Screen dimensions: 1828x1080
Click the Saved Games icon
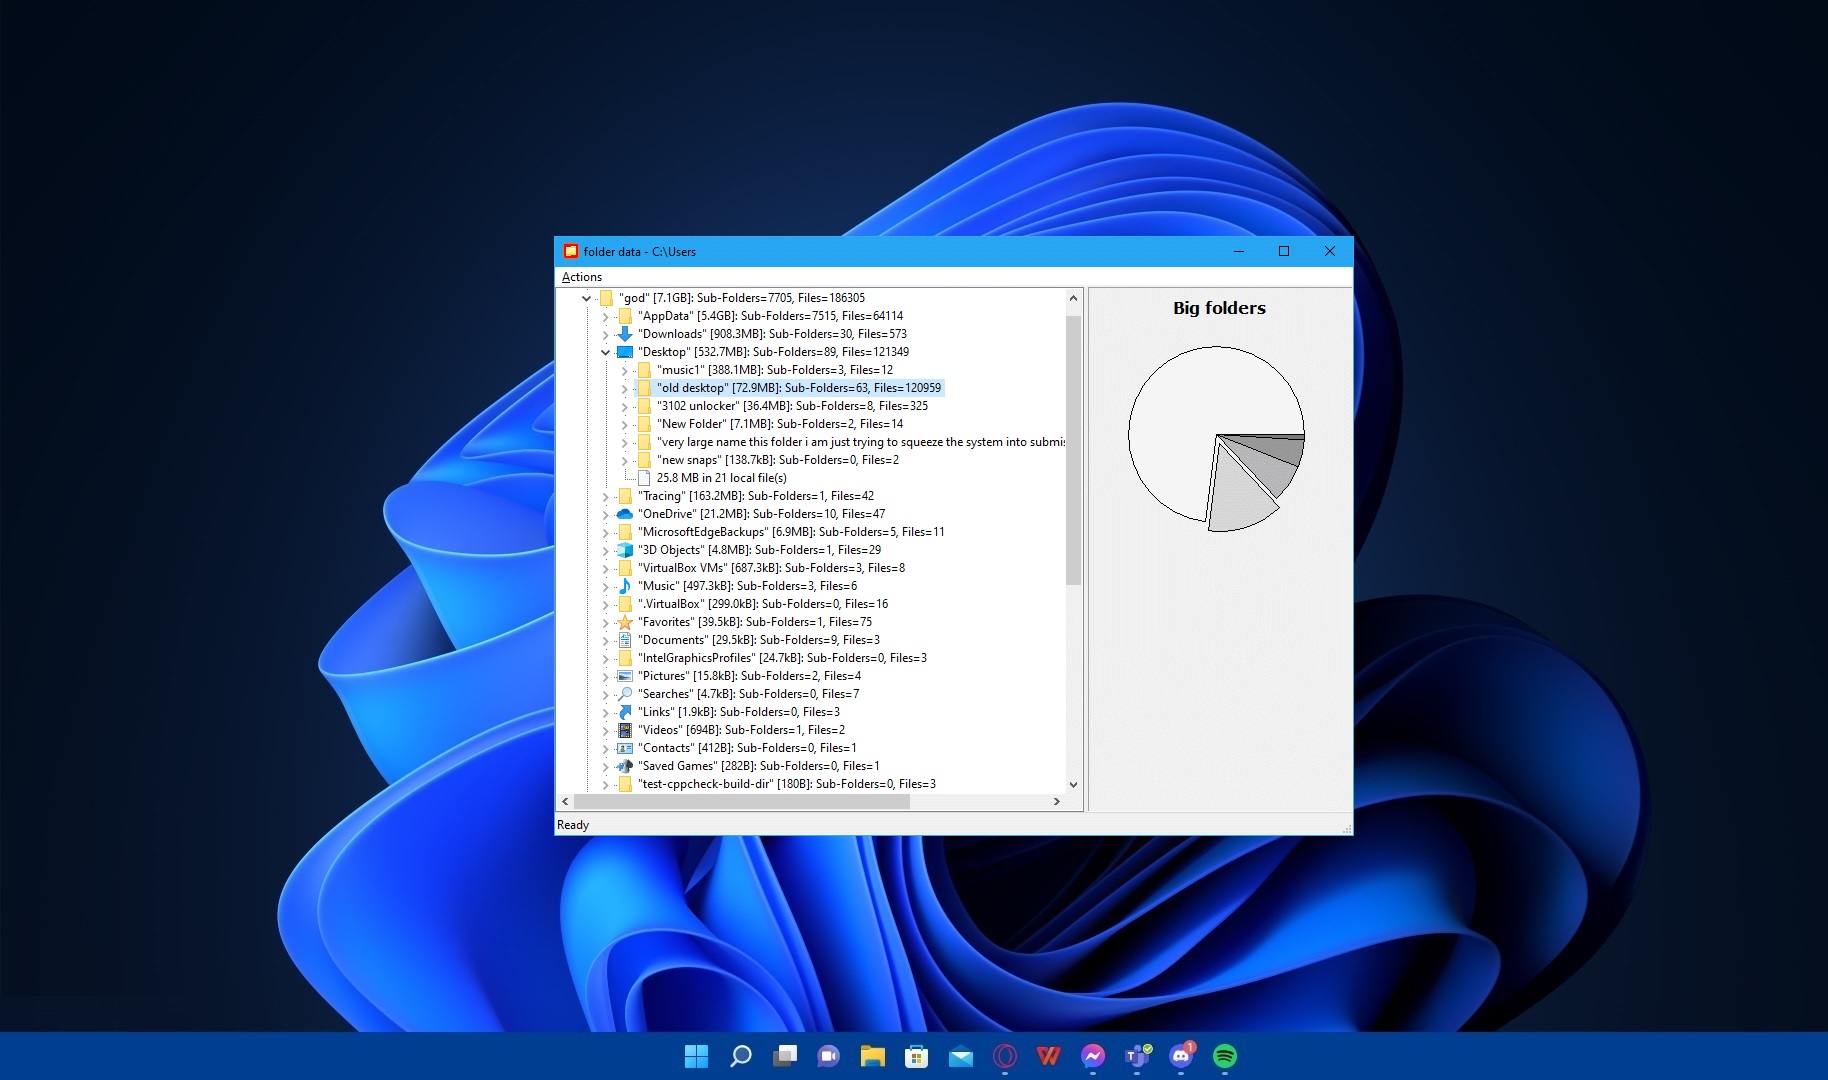(x=625, y=766)
